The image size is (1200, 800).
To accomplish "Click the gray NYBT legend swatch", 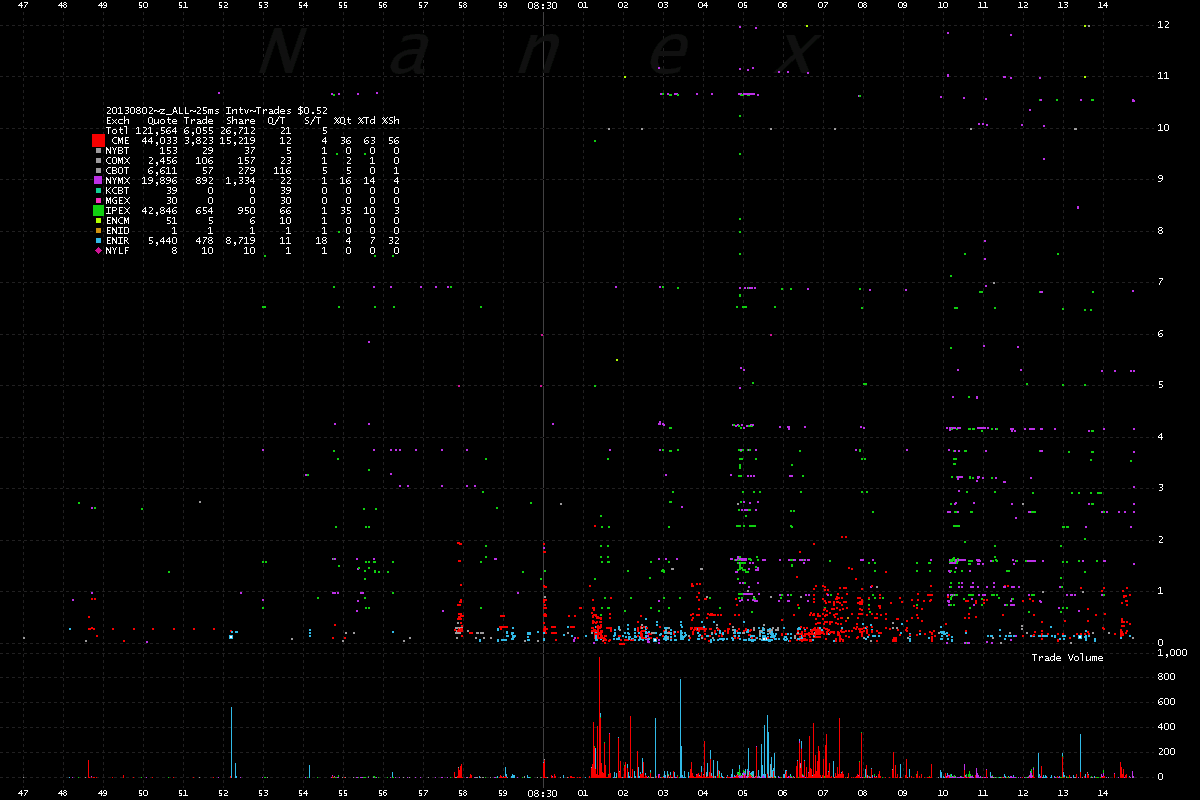I will tap(99, 151).
